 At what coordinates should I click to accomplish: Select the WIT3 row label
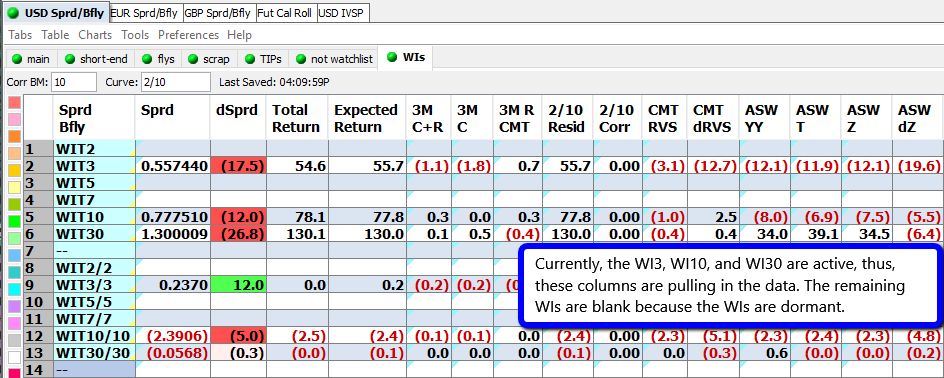click(95, 166)
